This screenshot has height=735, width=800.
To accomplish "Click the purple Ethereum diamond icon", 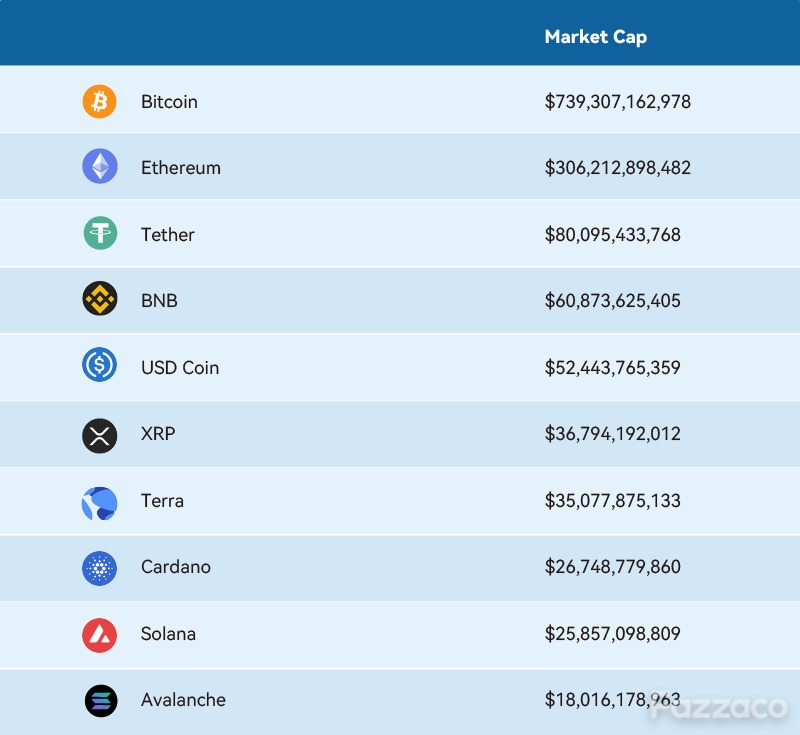I will click(99, 166).
